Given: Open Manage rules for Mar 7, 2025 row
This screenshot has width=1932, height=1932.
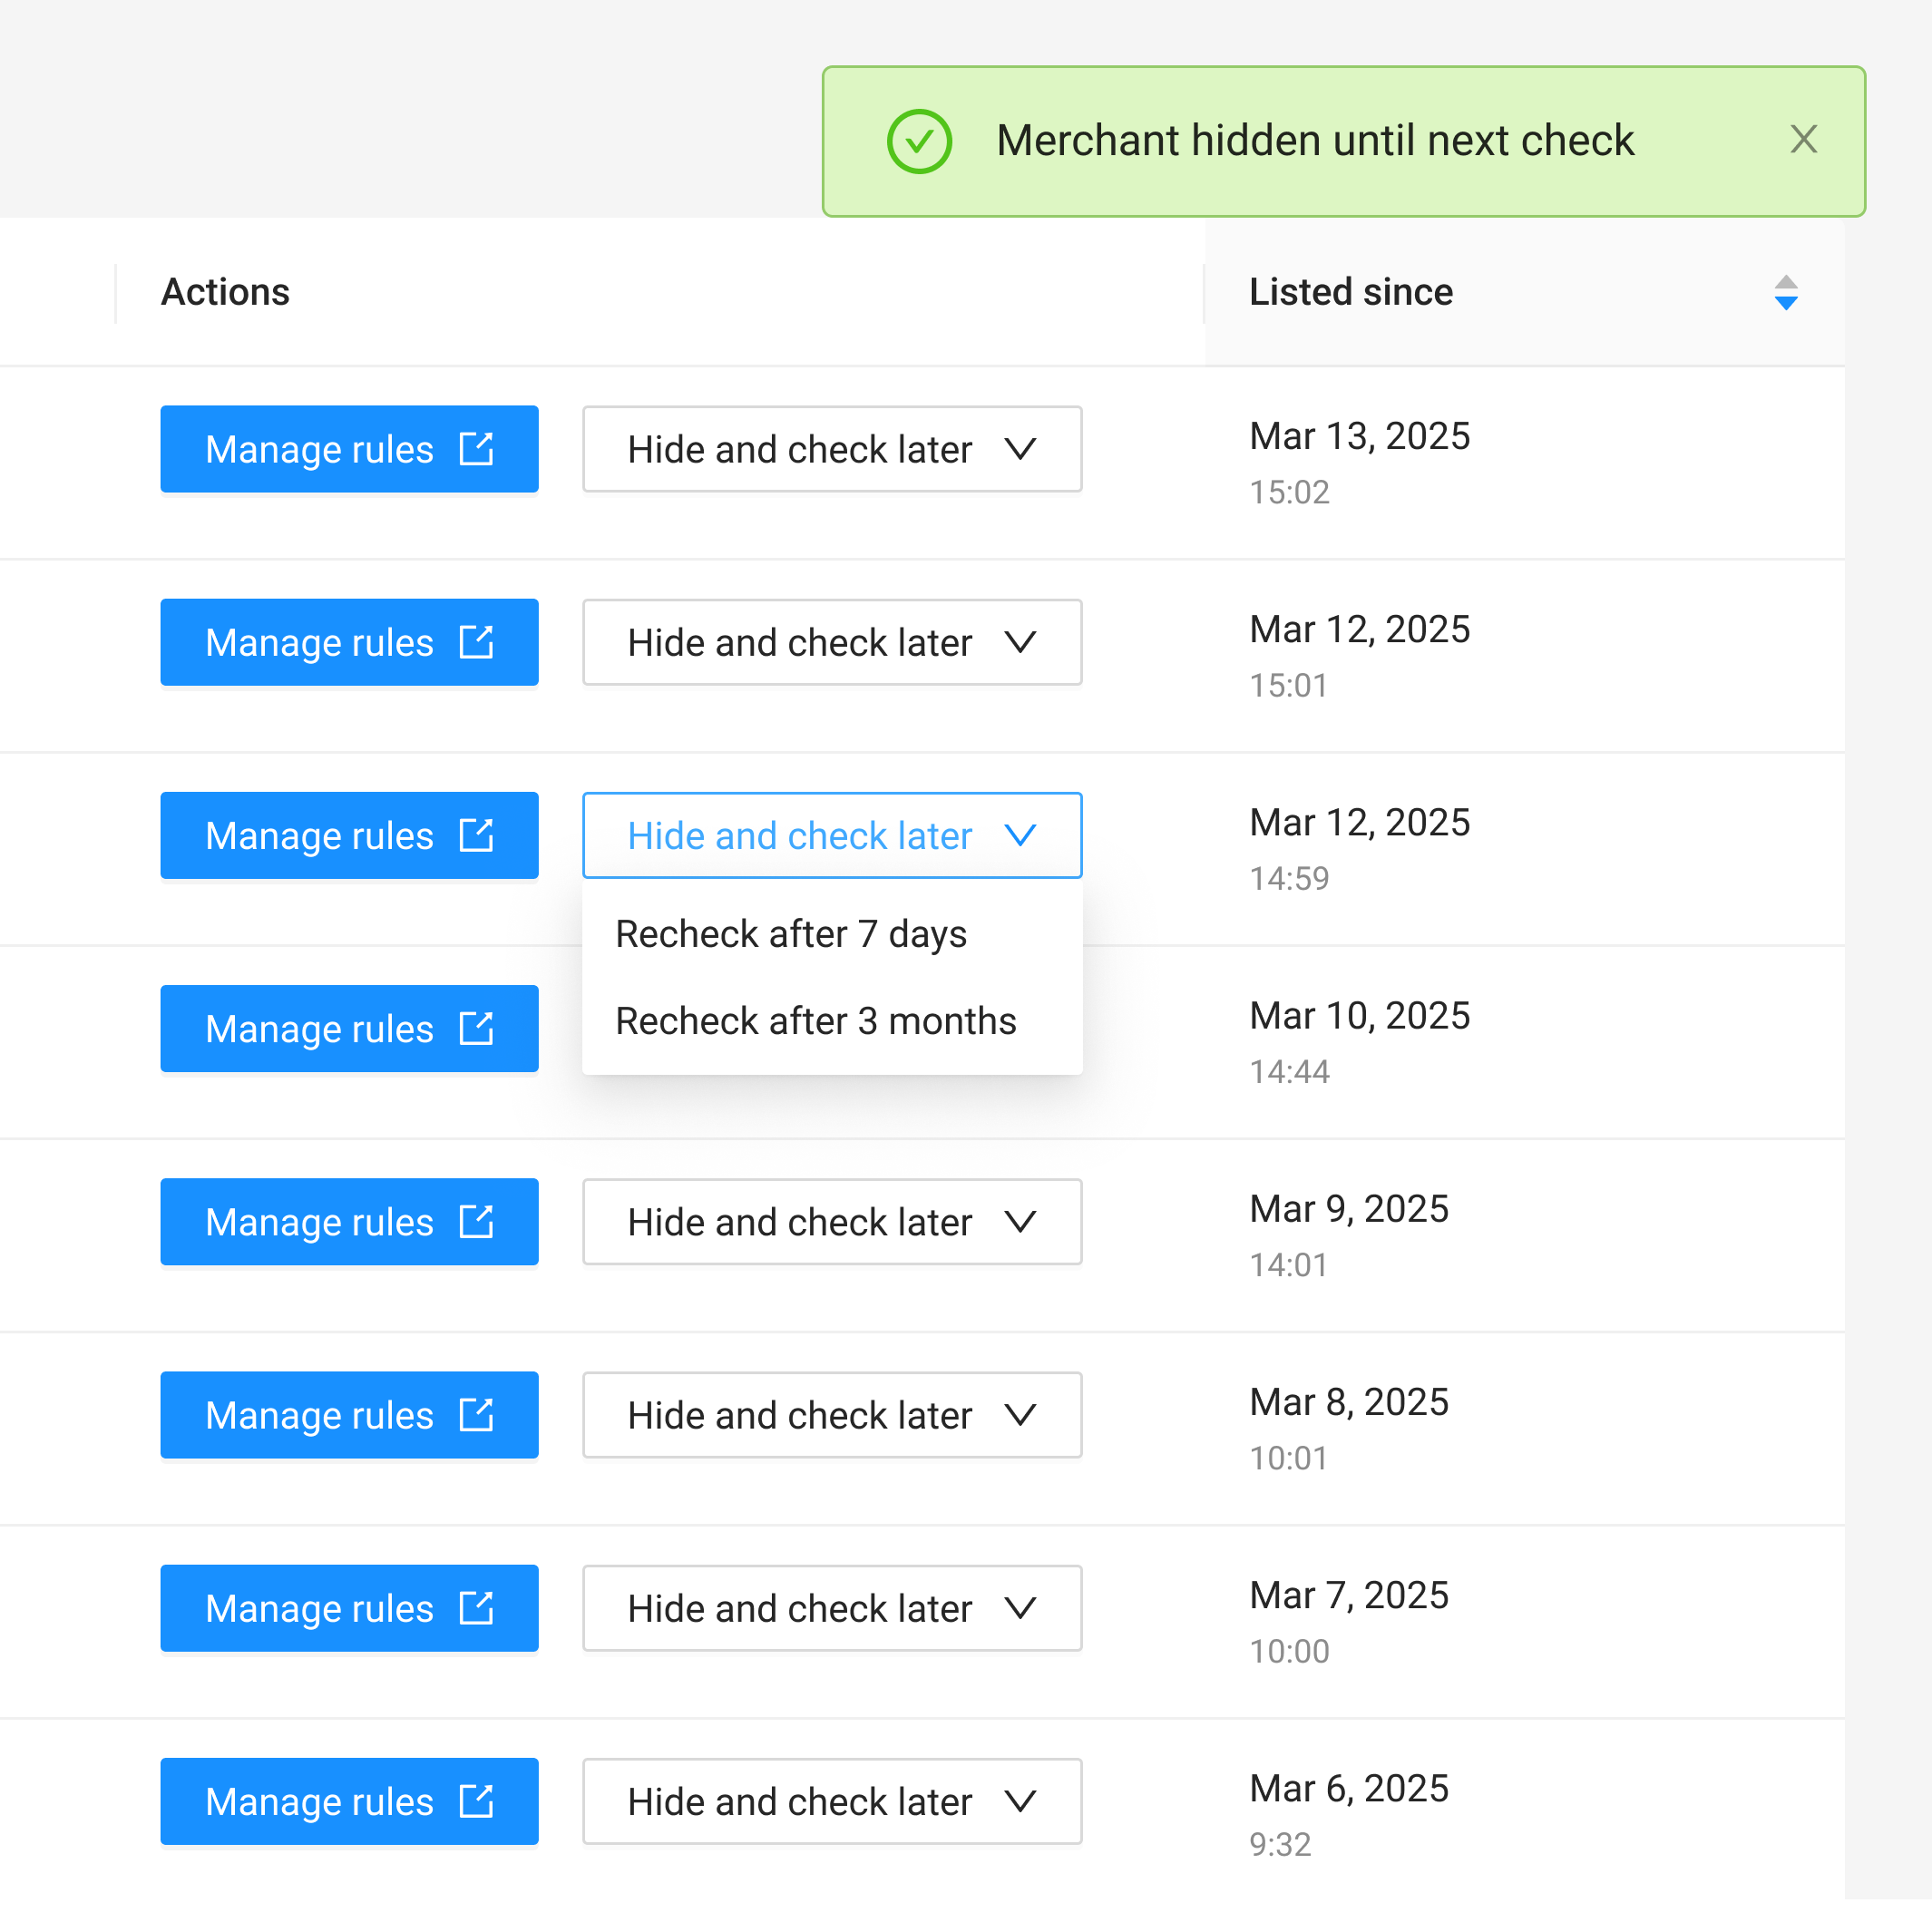Looking at the screenshot, I should (349, 1607).
